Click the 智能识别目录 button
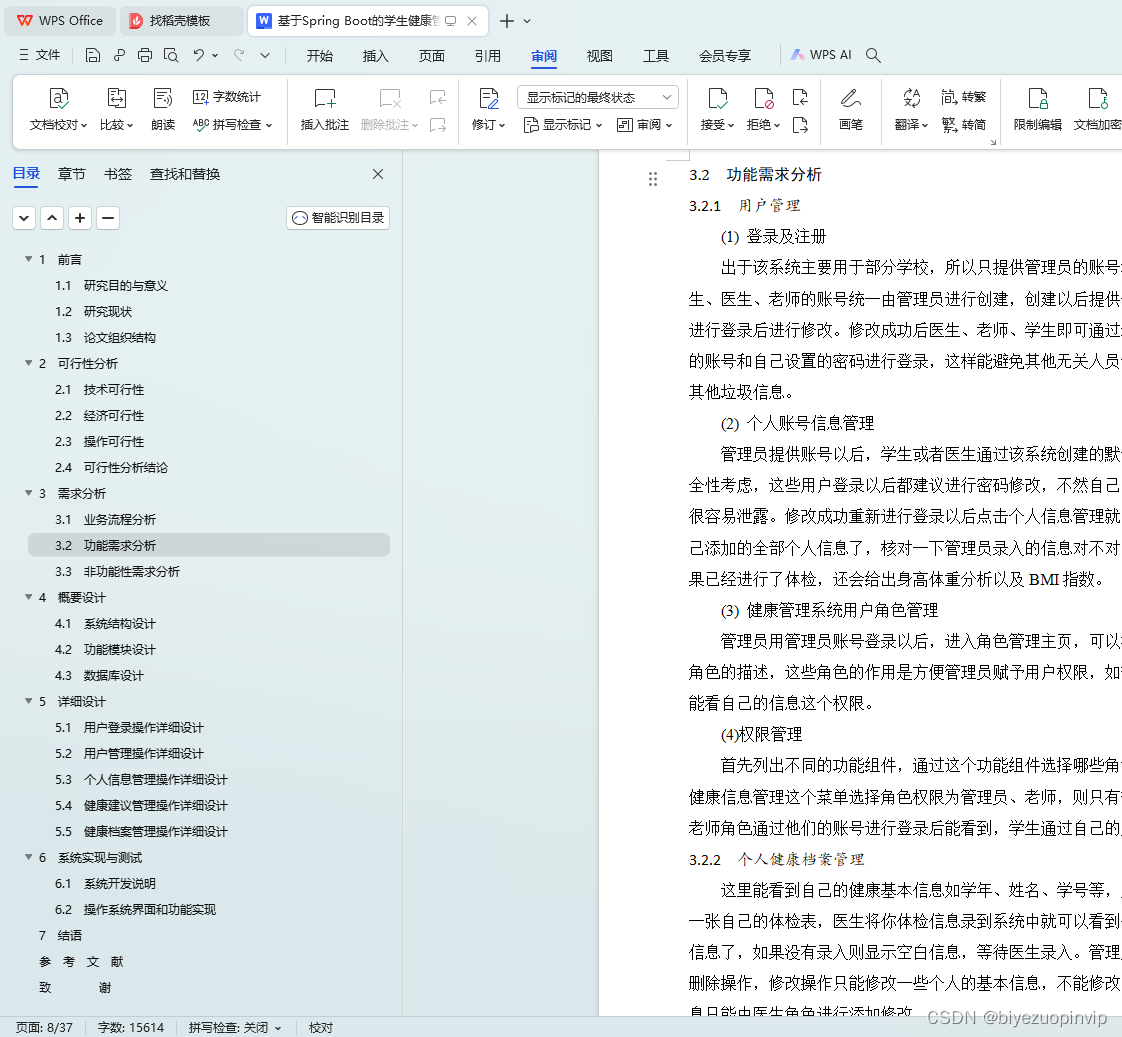1122x1037 pixels. tap(338, 218)
